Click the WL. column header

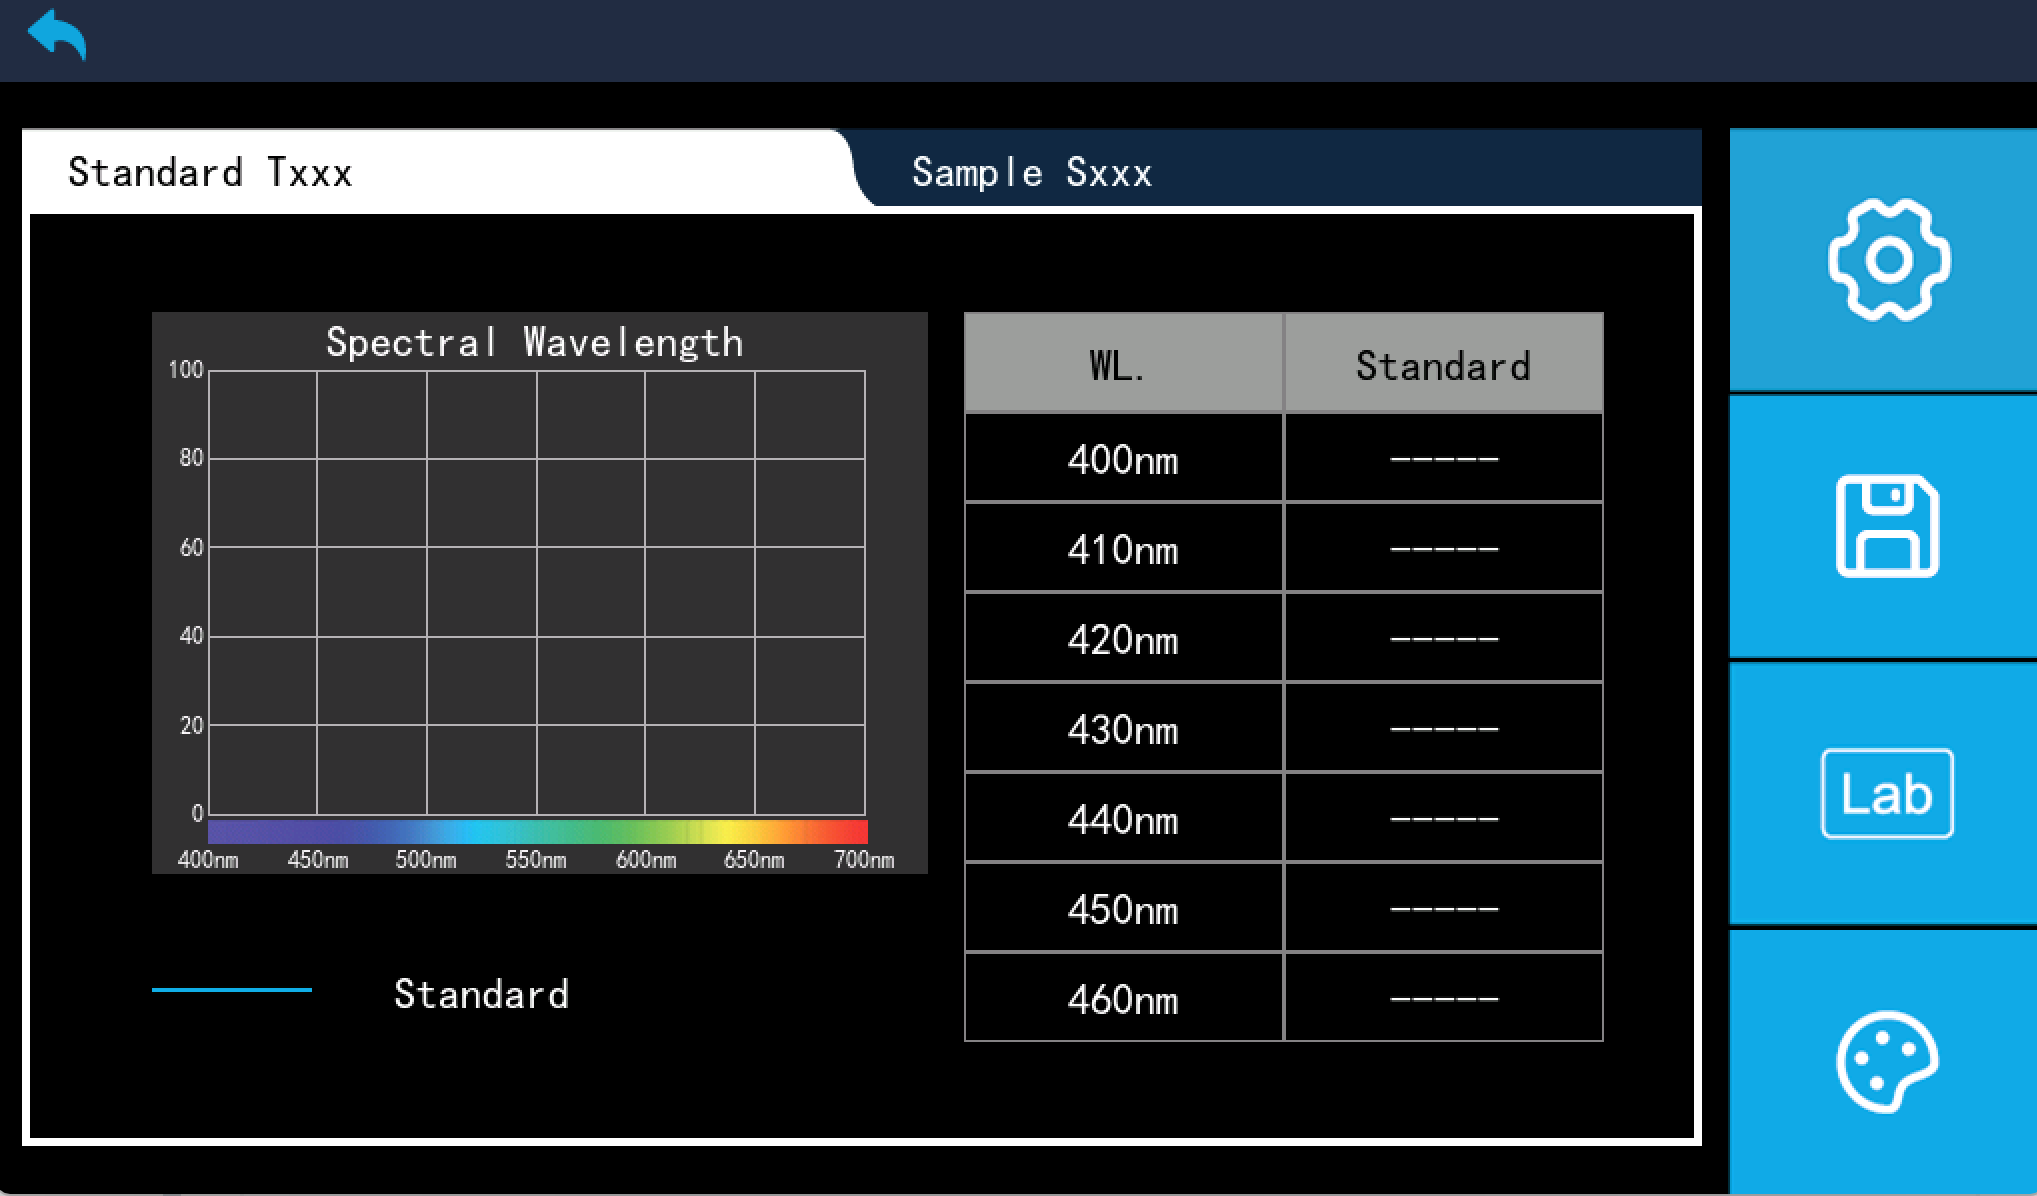pos(1122,365)
